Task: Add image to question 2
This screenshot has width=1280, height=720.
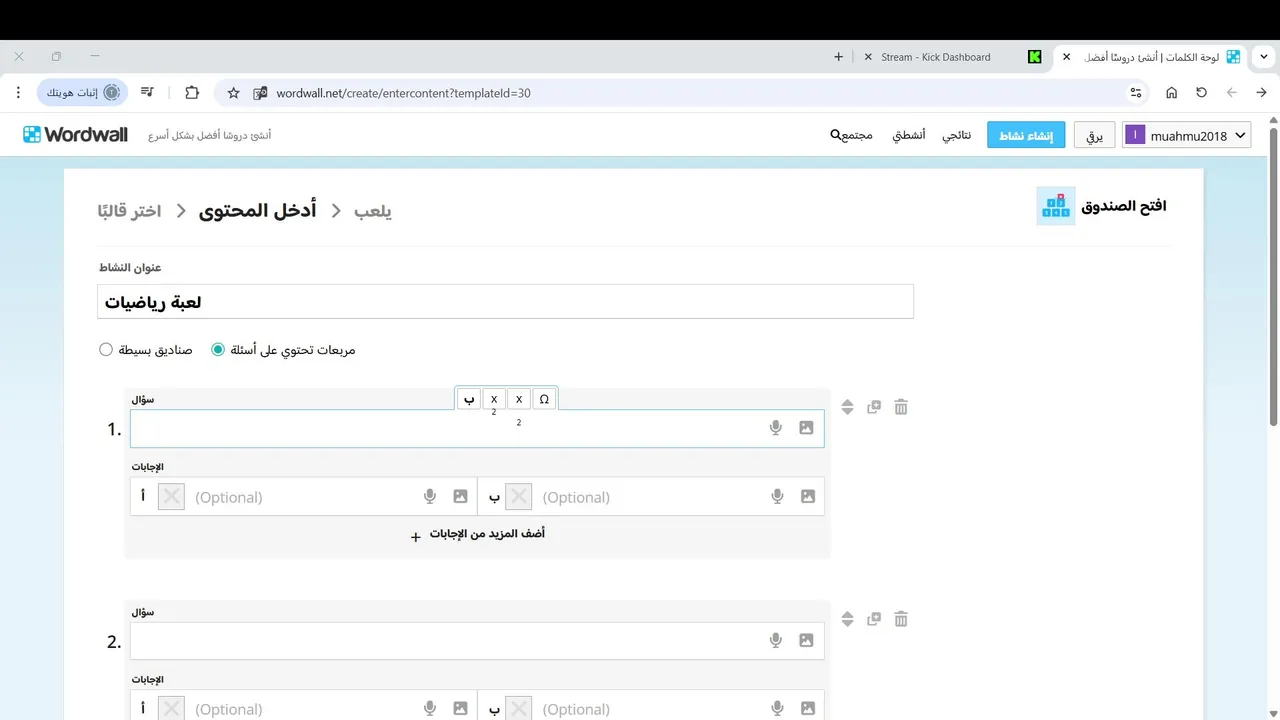Action: [807, 640]
